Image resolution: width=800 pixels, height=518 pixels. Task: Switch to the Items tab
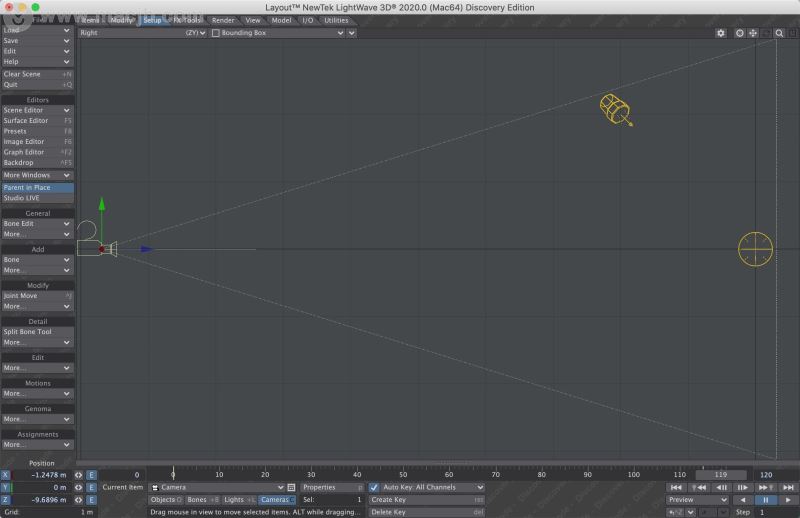click(x=90, y=20)
